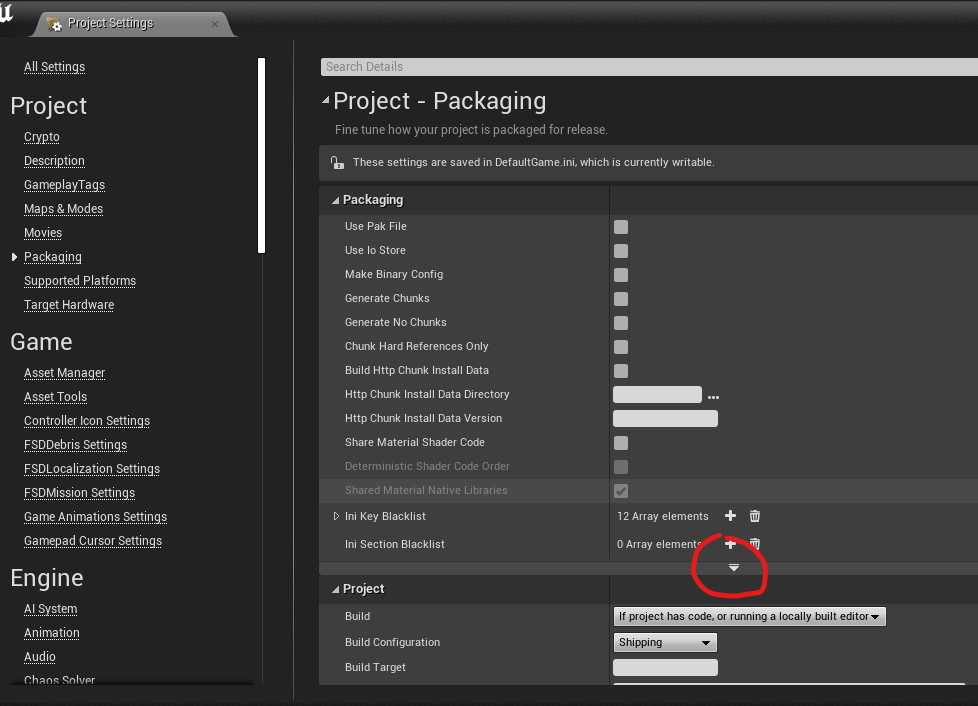Collapse the Project section header
The height and width of the screenshot is (706, 978).
(x=336, y=589)
